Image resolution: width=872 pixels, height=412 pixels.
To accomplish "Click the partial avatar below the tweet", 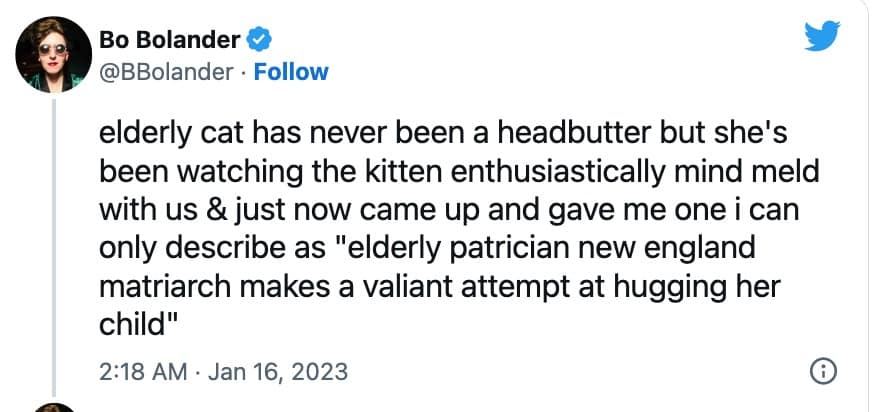I will tap(55, 407).
